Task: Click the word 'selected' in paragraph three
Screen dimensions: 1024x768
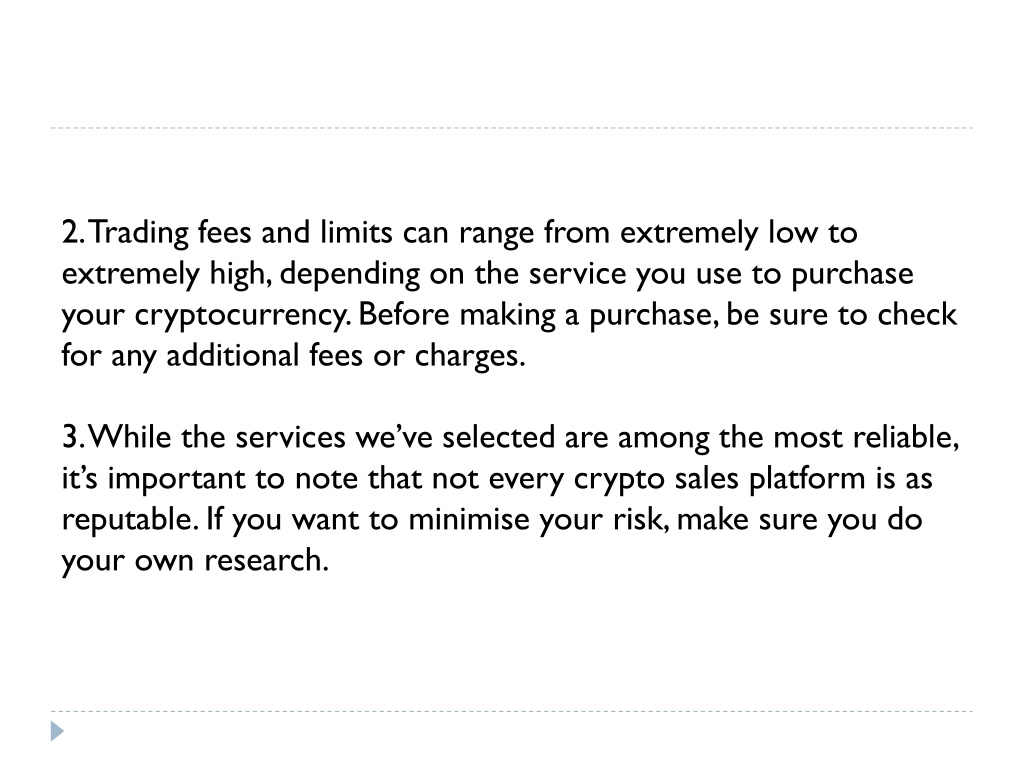Action: (x=498, y=437)
